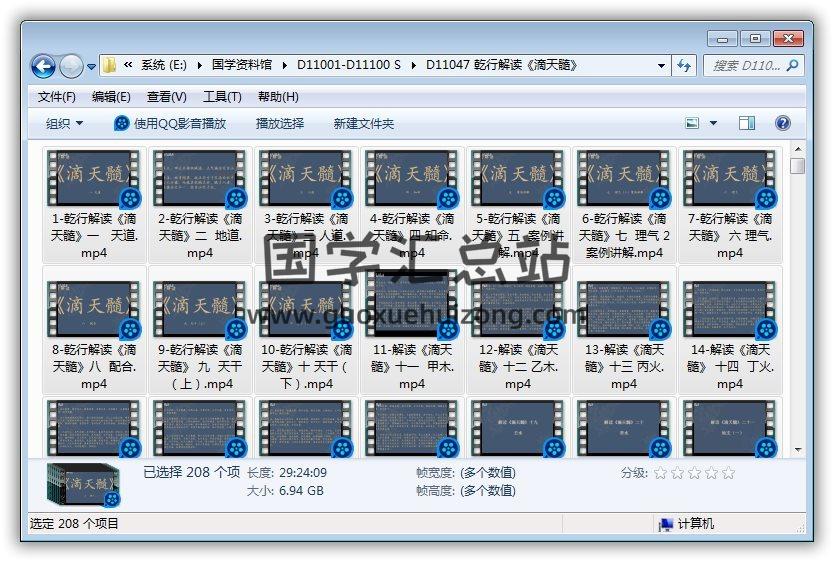Click the 新建文件夹 button
This screenshot has width=834, height=562.
click(364, 123)
